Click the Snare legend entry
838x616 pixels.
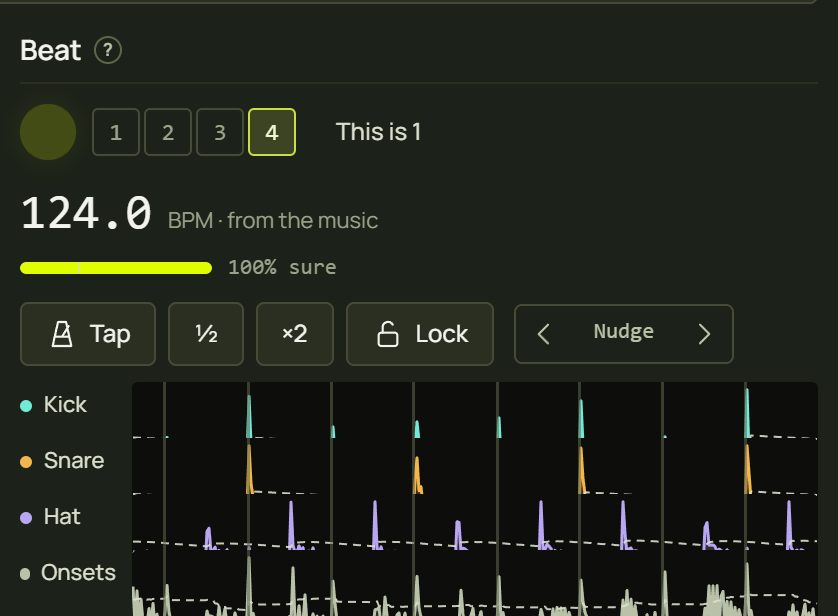[62, 461]
